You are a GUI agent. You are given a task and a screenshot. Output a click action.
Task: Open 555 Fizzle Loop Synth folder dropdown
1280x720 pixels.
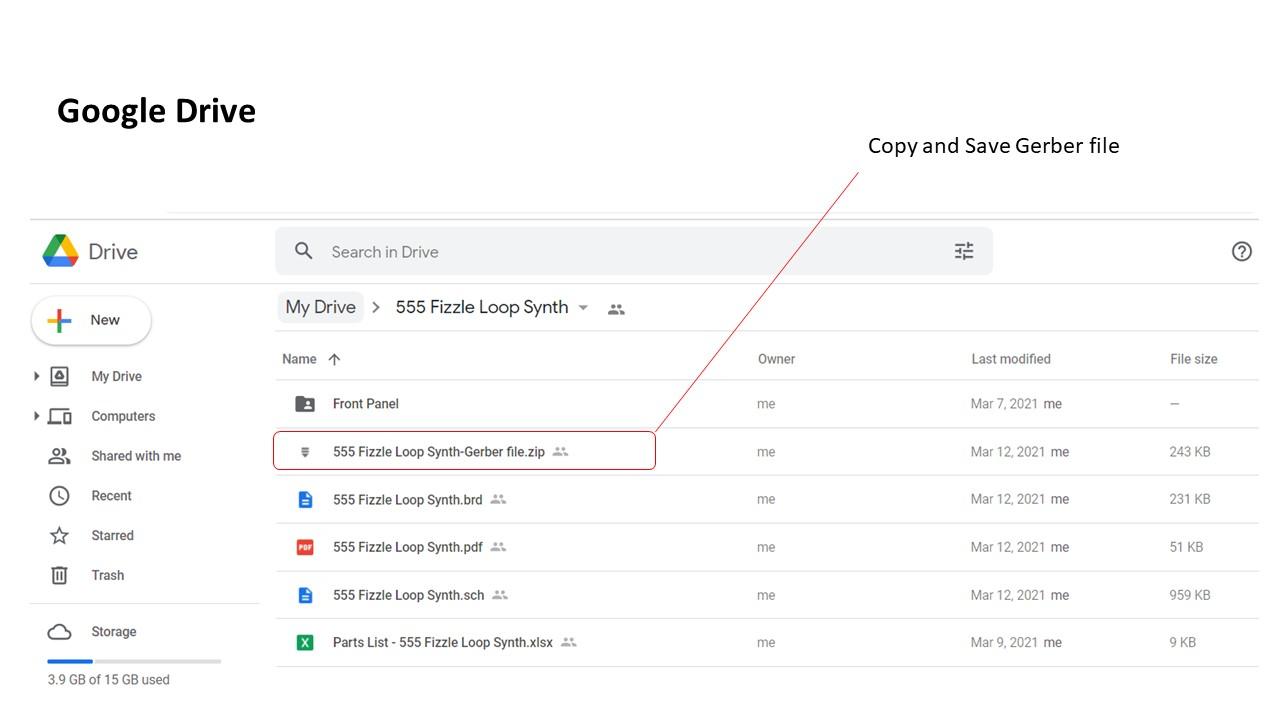pos(584,308)
